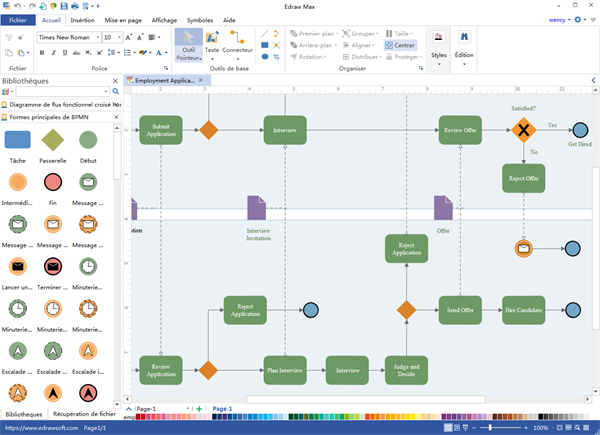The height and width of the screenshot is (435, 600).
Task: Switch to the Mise en page tab
Action: pyautogui.click(x=123, y=20)
